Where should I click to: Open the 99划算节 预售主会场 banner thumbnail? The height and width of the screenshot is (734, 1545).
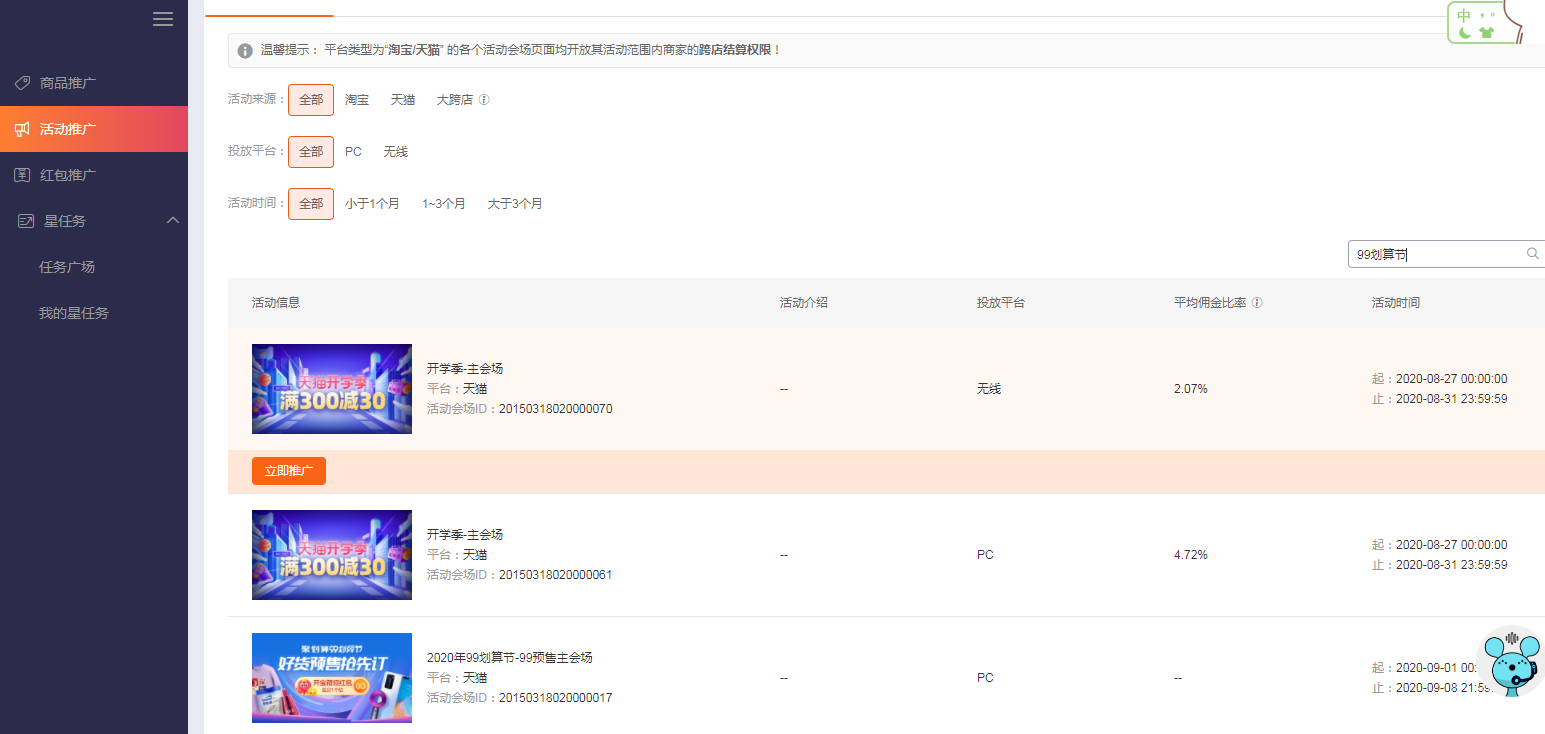click(x=332, y=678)
